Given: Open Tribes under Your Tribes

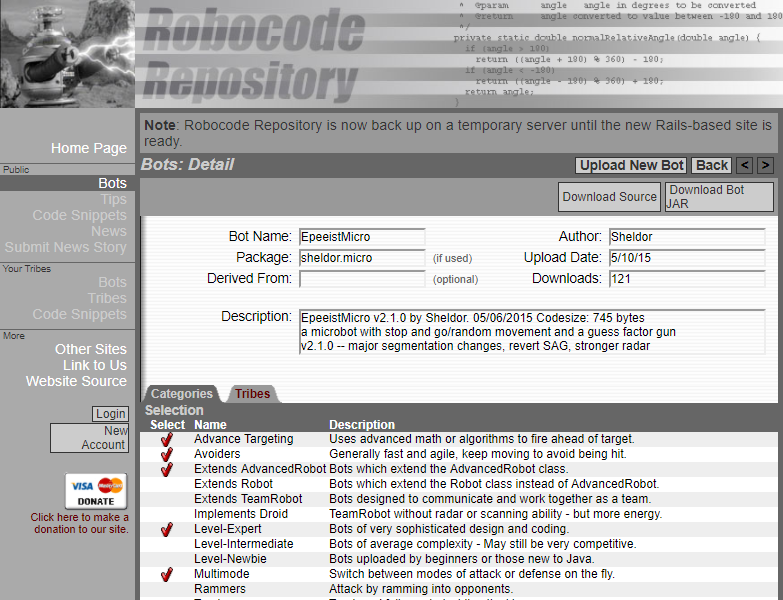Looking at the screenshot, I should (107, 298).
